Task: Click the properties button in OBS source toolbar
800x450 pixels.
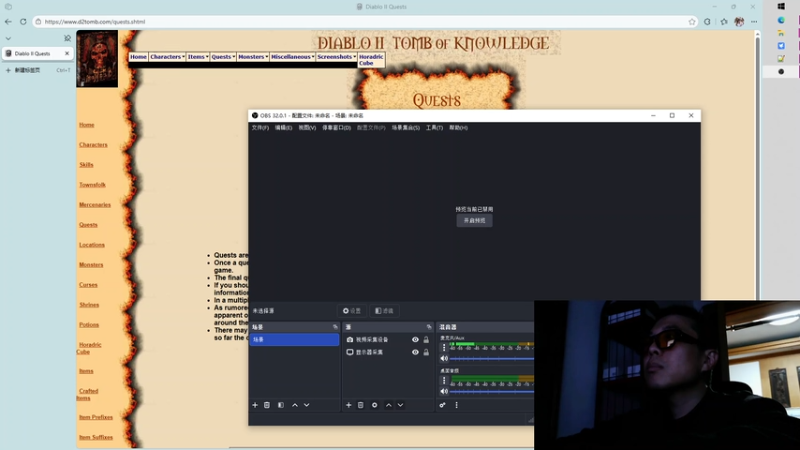Action: pos(352,311)
